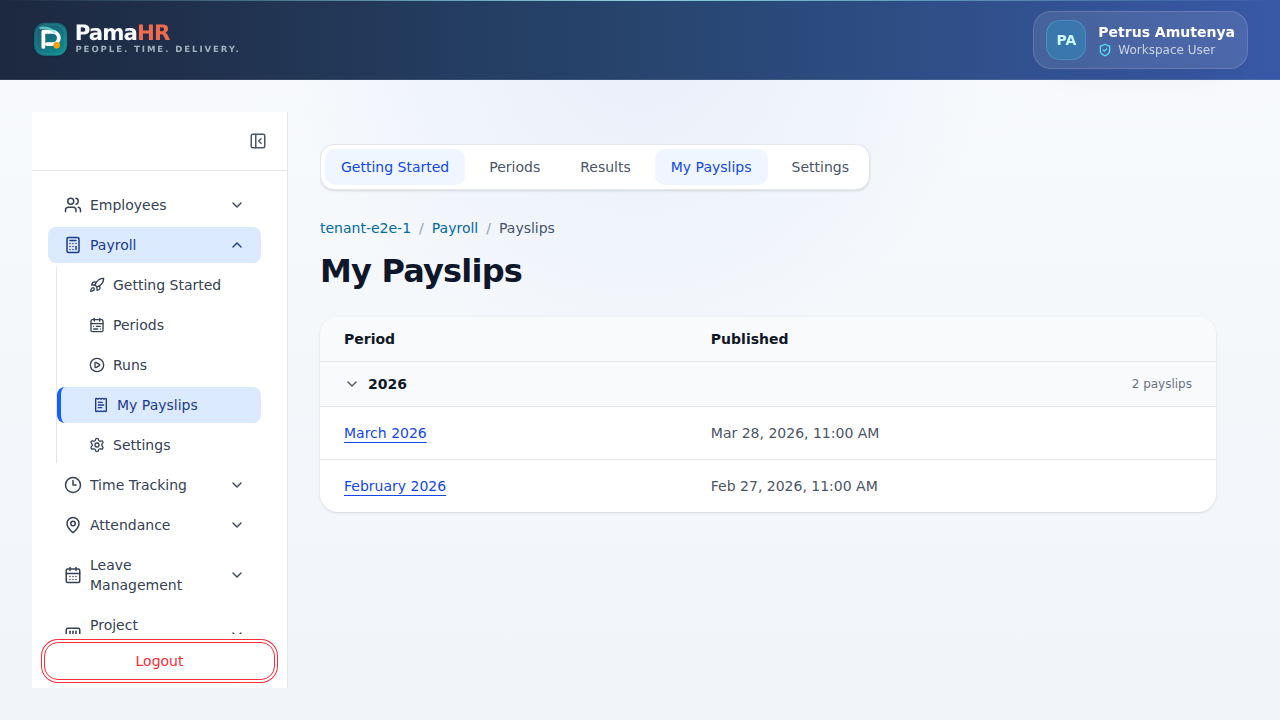Go to Payroll breadcrumb link
This screenshot has width=1280, height=720.
(x=455, y=228)
